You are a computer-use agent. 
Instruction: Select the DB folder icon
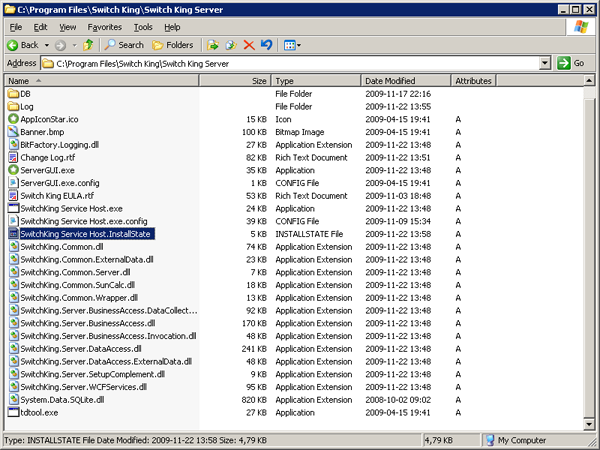click(x=13, y=94)
